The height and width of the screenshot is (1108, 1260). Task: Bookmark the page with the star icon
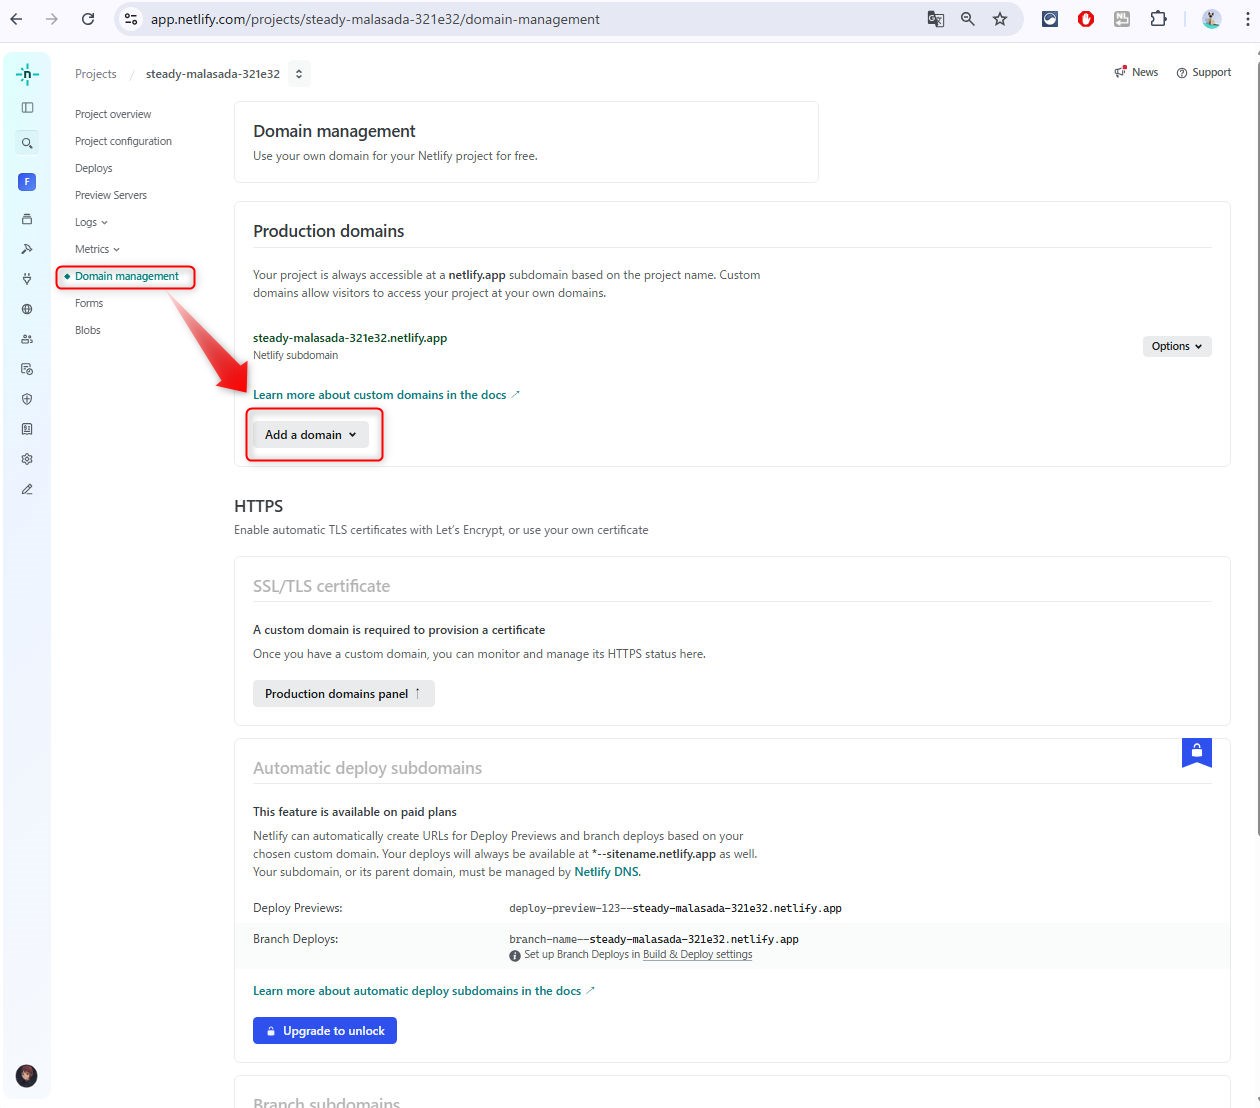tap(1000, 19)
